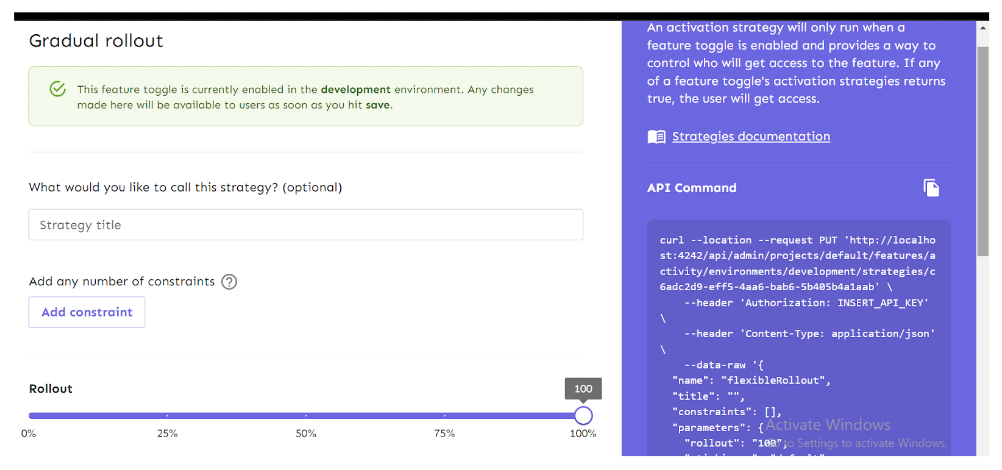Set the rollout slider to the 50% mark
This screenshot has width=1002, height=470.
306,415
